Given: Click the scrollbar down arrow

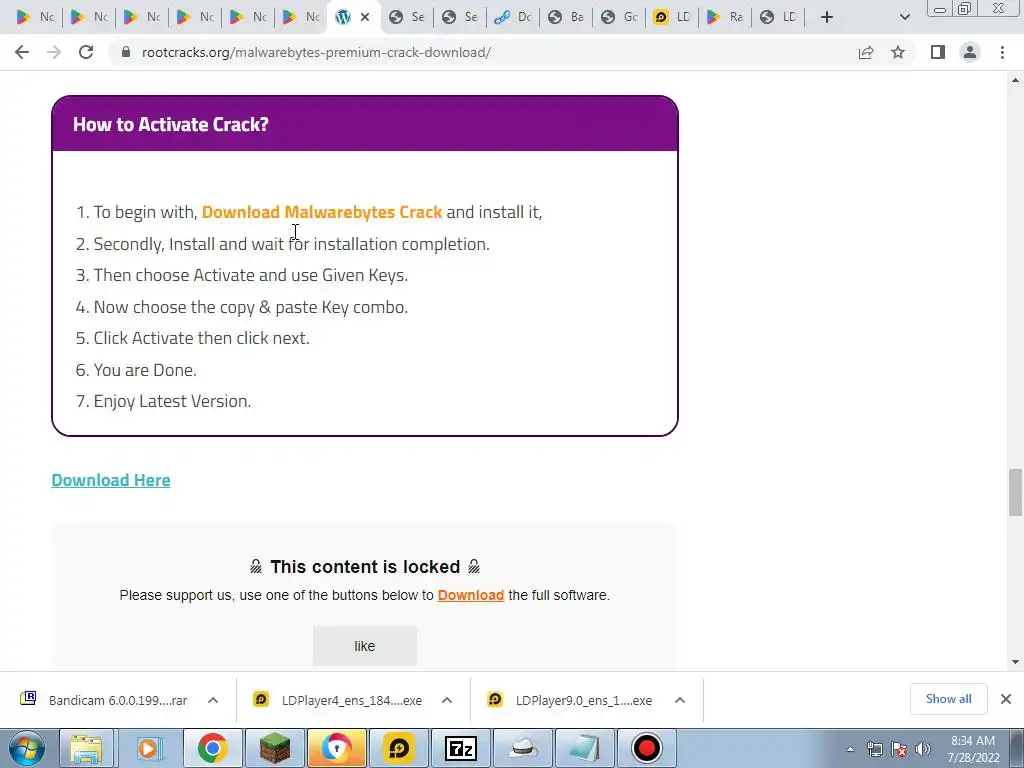Looking at the screenshot, I should click(1015, 662).
